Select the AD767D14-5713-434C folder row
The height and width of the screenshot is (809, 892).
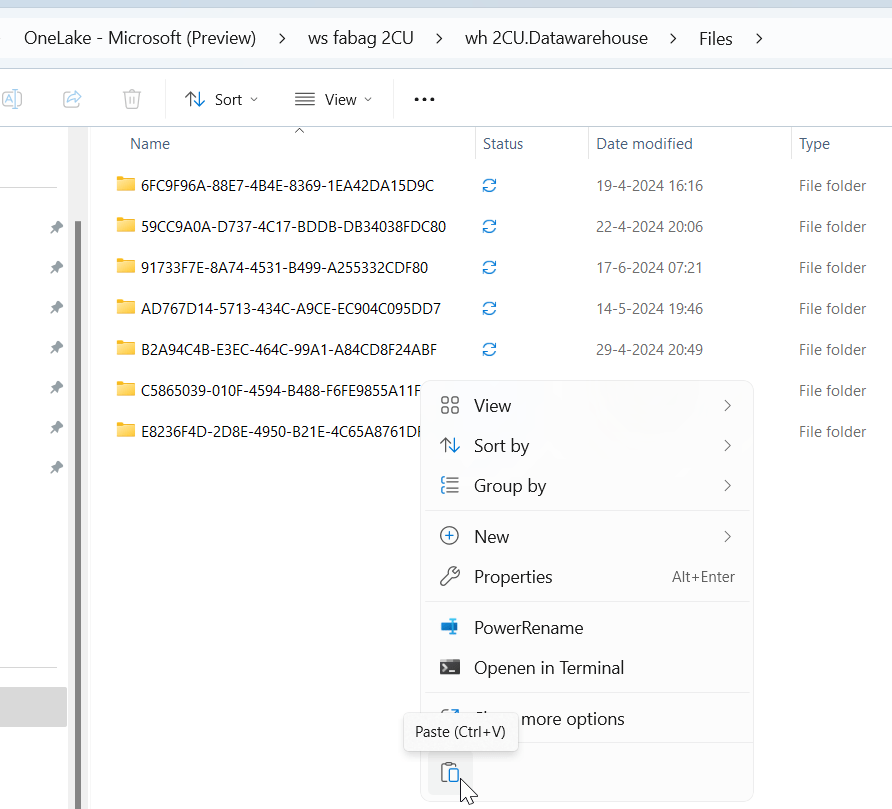coord(290,309)
